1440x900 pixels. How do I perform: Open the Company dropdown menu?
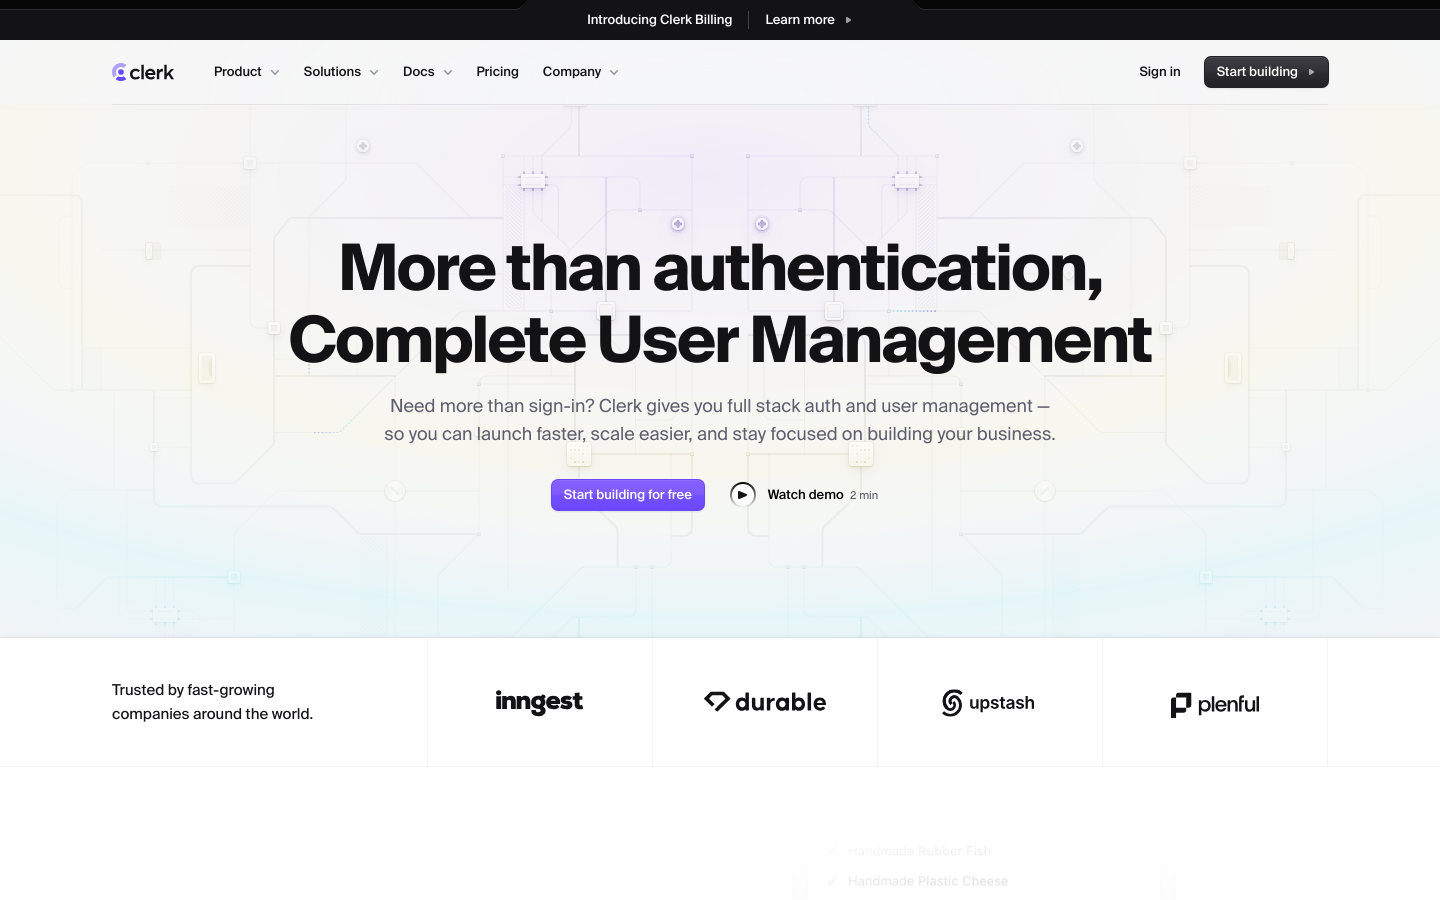[580, 72]
